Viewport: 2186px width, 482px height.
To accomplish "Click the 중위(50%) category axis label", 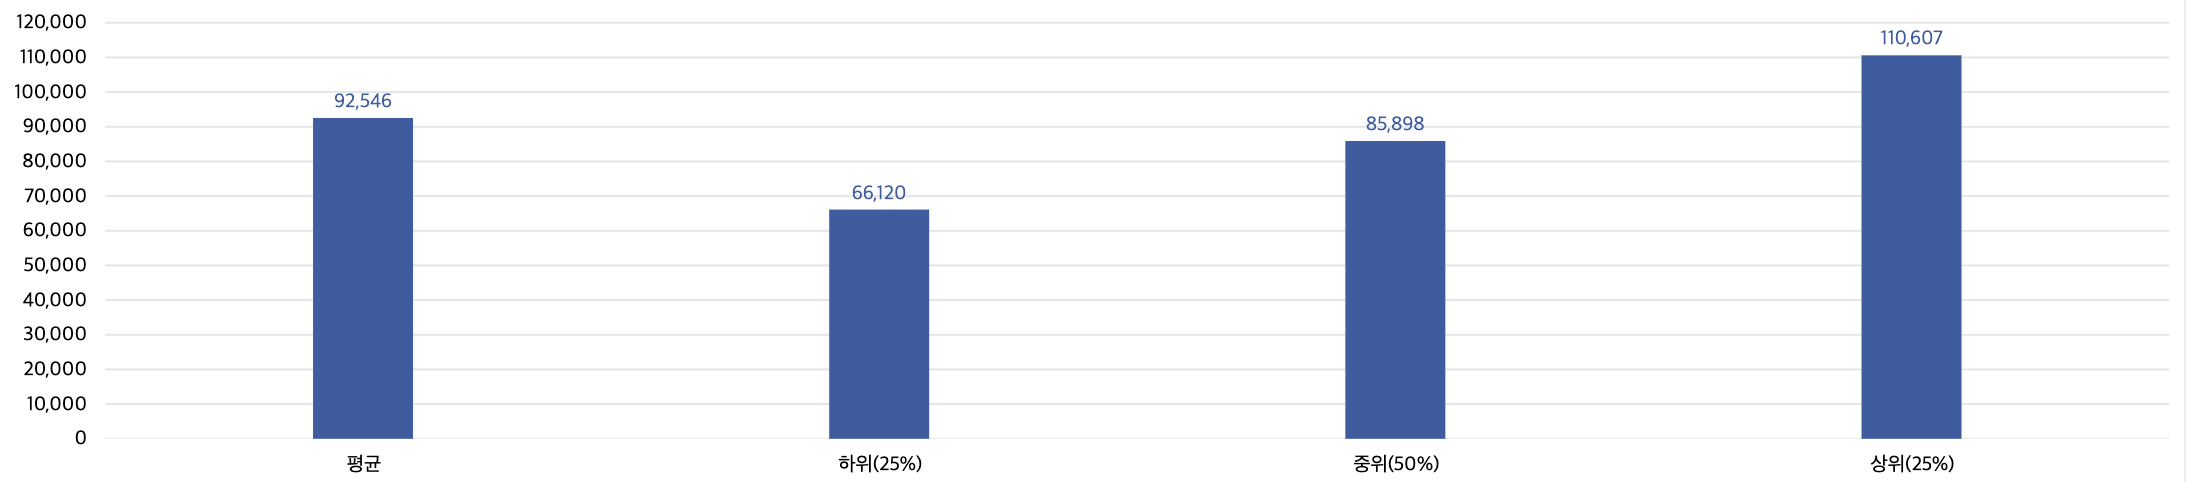I will pos(1395,464).
